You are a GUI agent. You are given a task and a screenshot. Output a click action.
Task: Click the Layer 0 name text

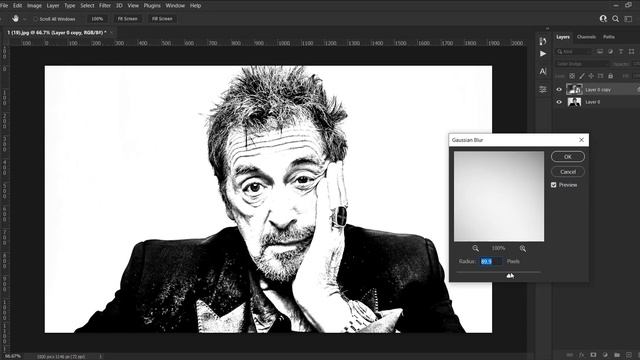593,102
